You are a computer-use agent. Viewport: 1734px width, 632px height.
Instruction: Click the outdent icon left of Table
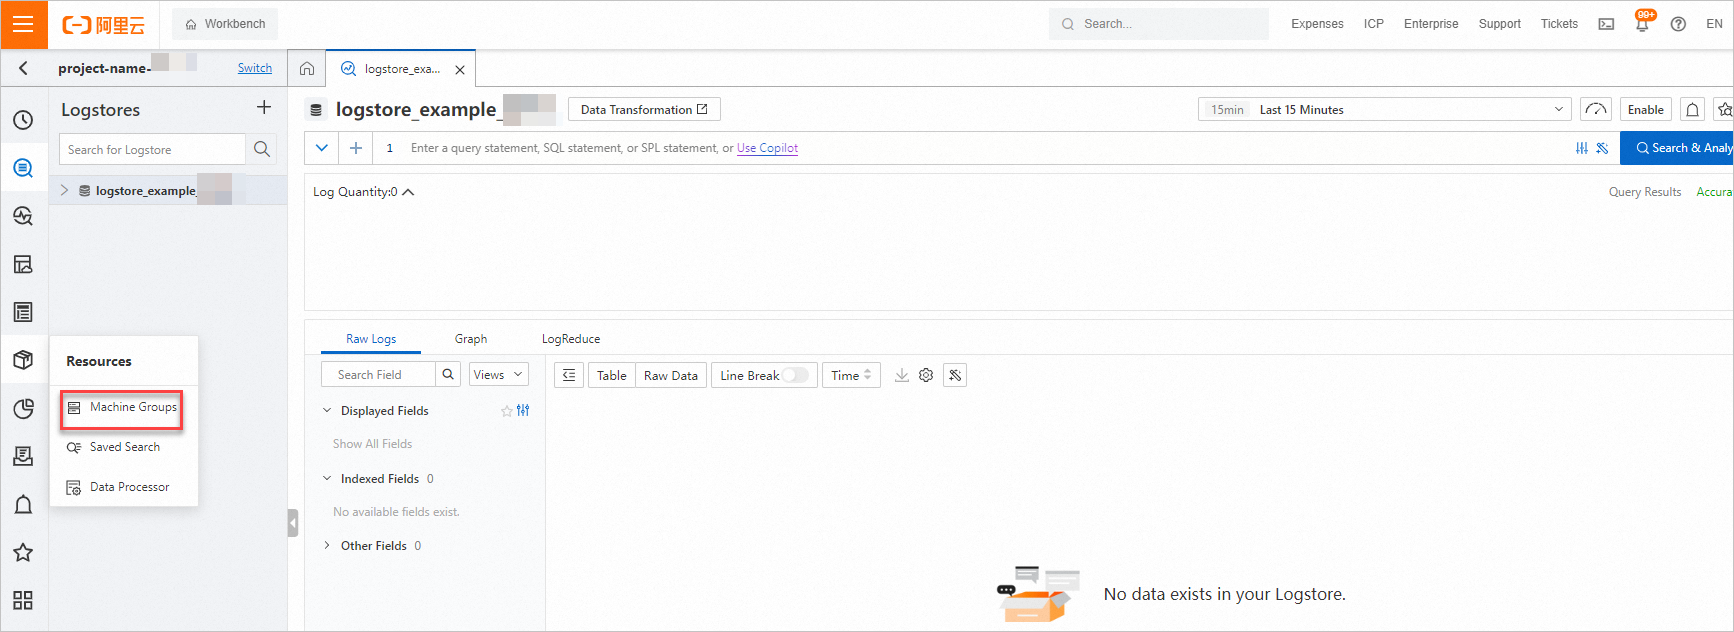click(x=569, y=375)
